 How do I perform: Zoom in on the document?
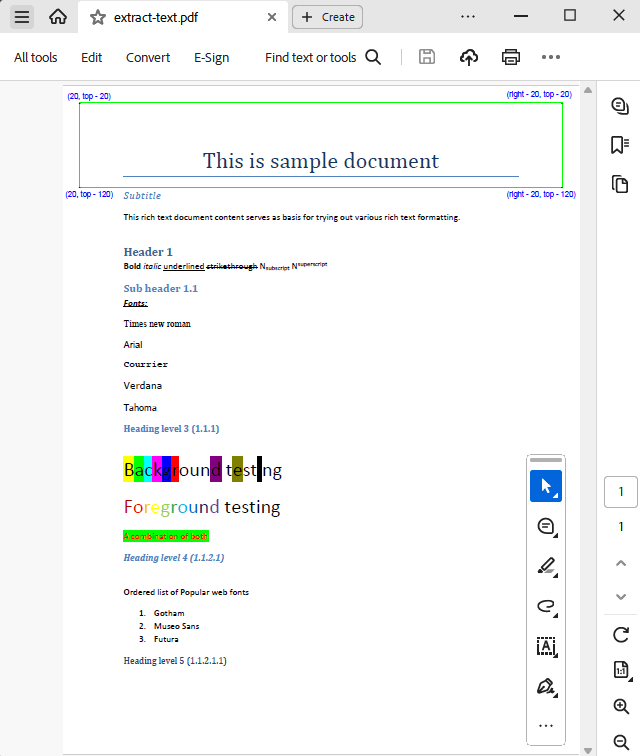621,706
